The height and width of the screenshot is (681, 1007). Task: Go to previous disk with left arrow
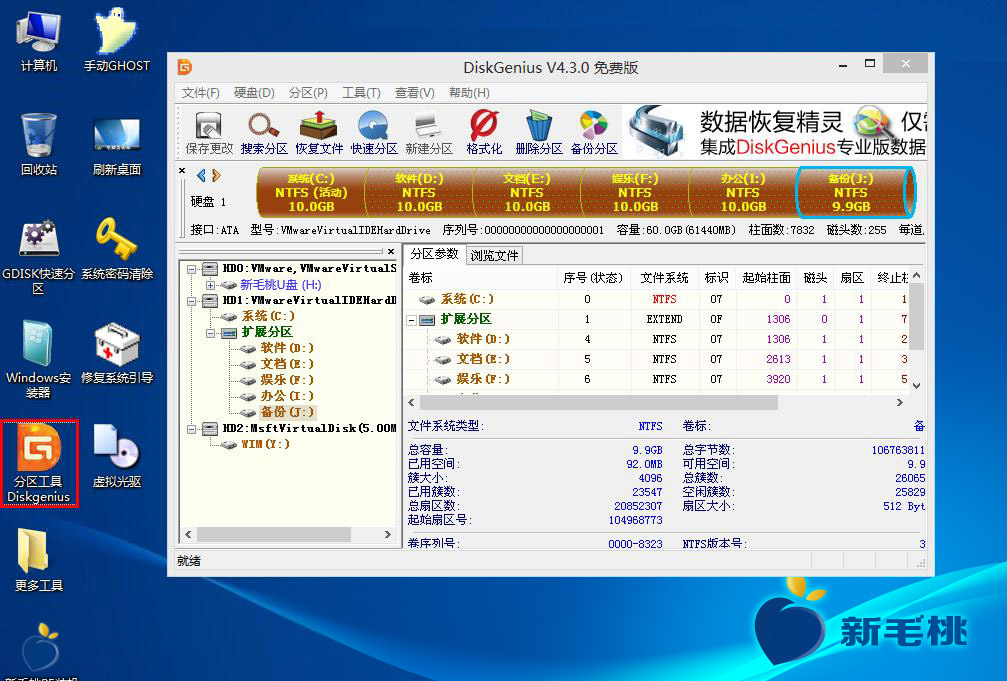point(201,175)
